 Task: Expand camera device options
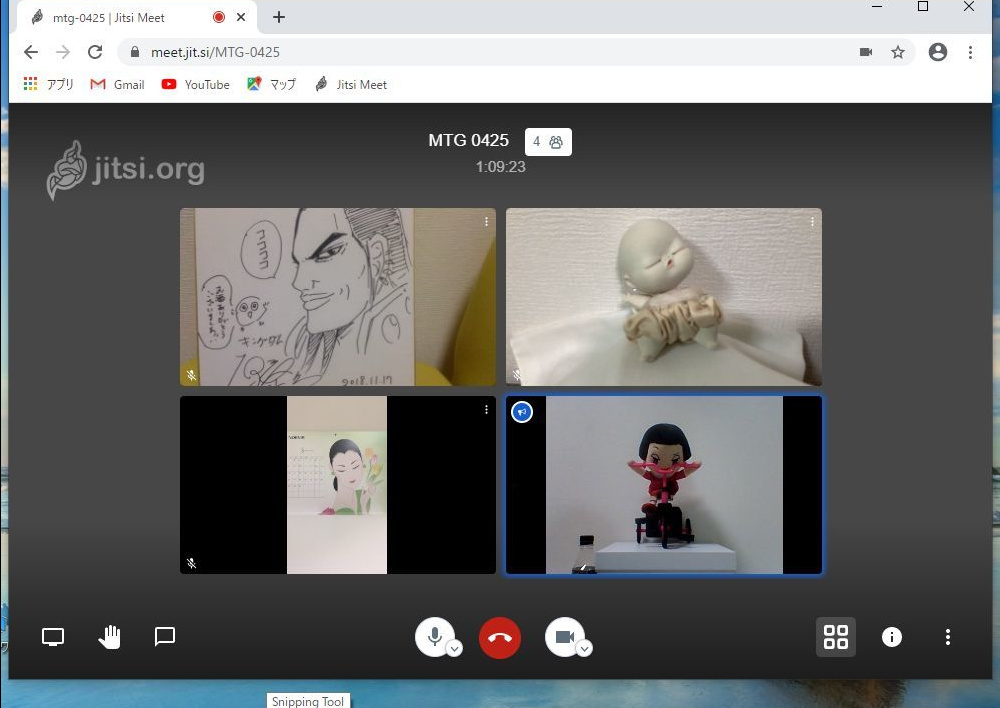584,649
